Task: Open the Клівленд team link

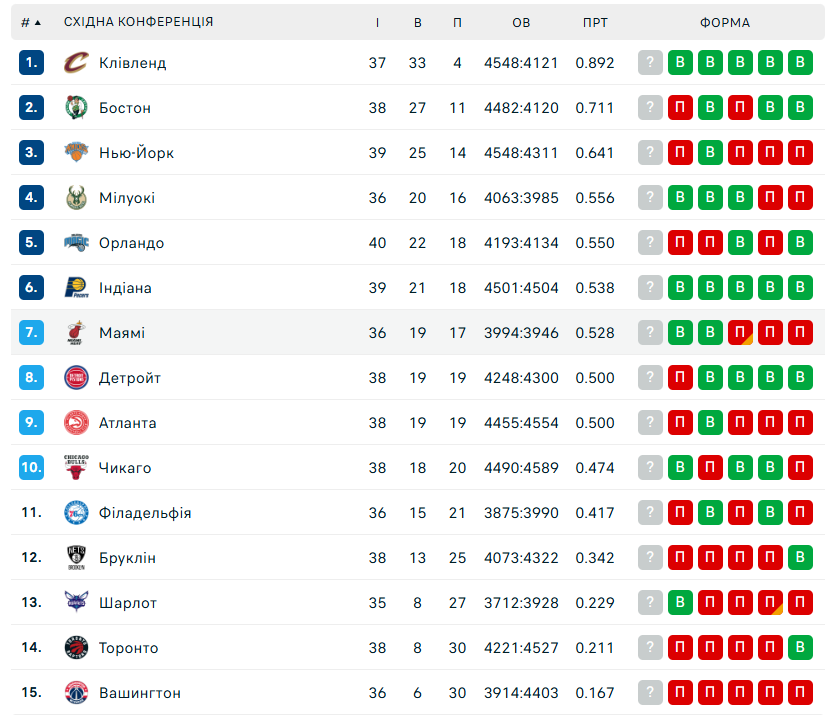Action: pyautogui.click(x=132, y=63)
